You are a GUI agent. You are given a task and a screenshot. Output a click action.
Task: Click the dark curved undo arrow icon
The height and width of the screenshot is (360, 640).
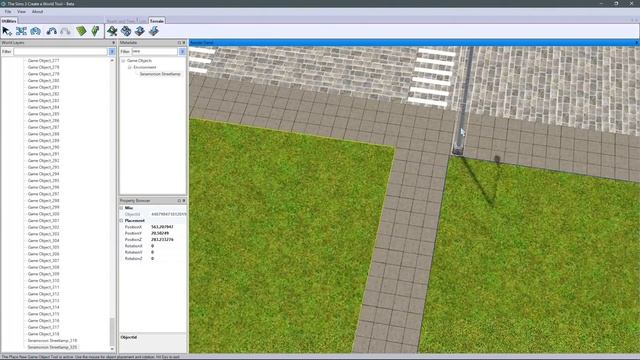(x=51, y=31)
